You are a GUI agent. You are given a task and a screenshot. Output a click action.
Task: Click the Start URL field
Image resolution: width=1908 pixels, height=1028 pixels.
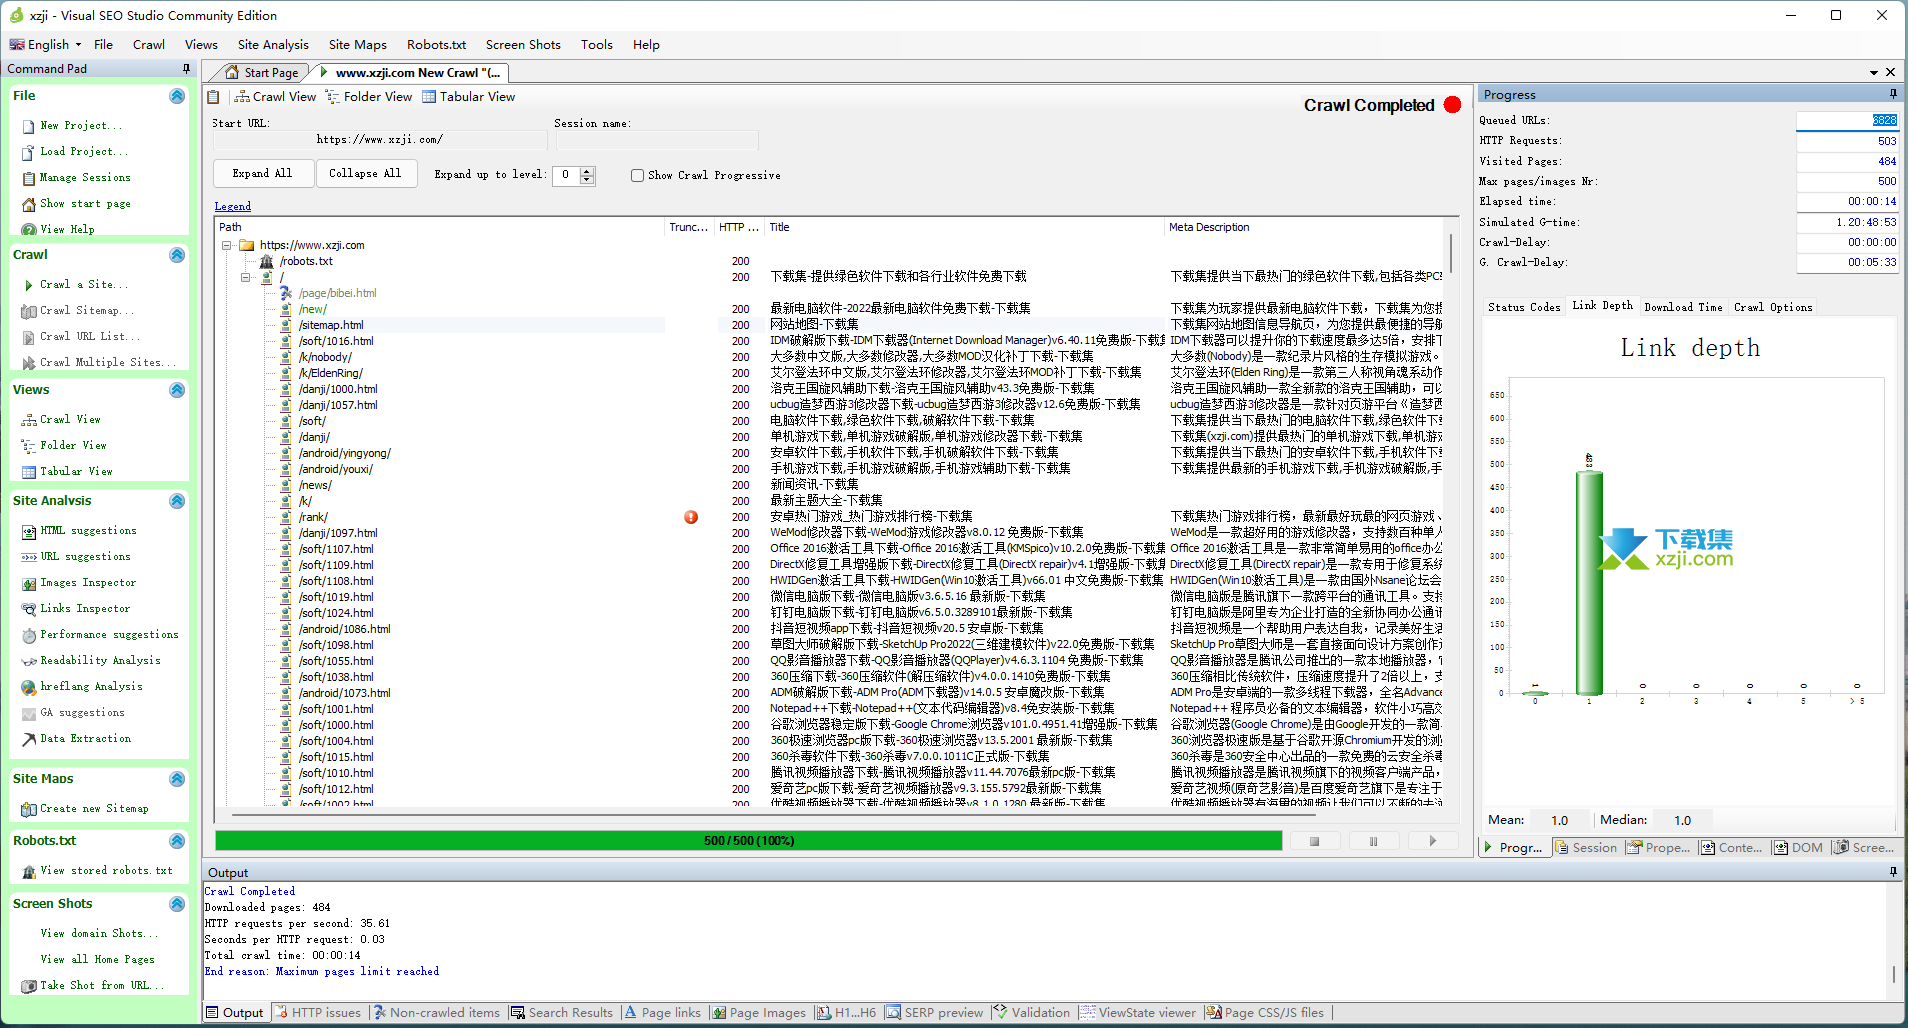coord(379,140)
